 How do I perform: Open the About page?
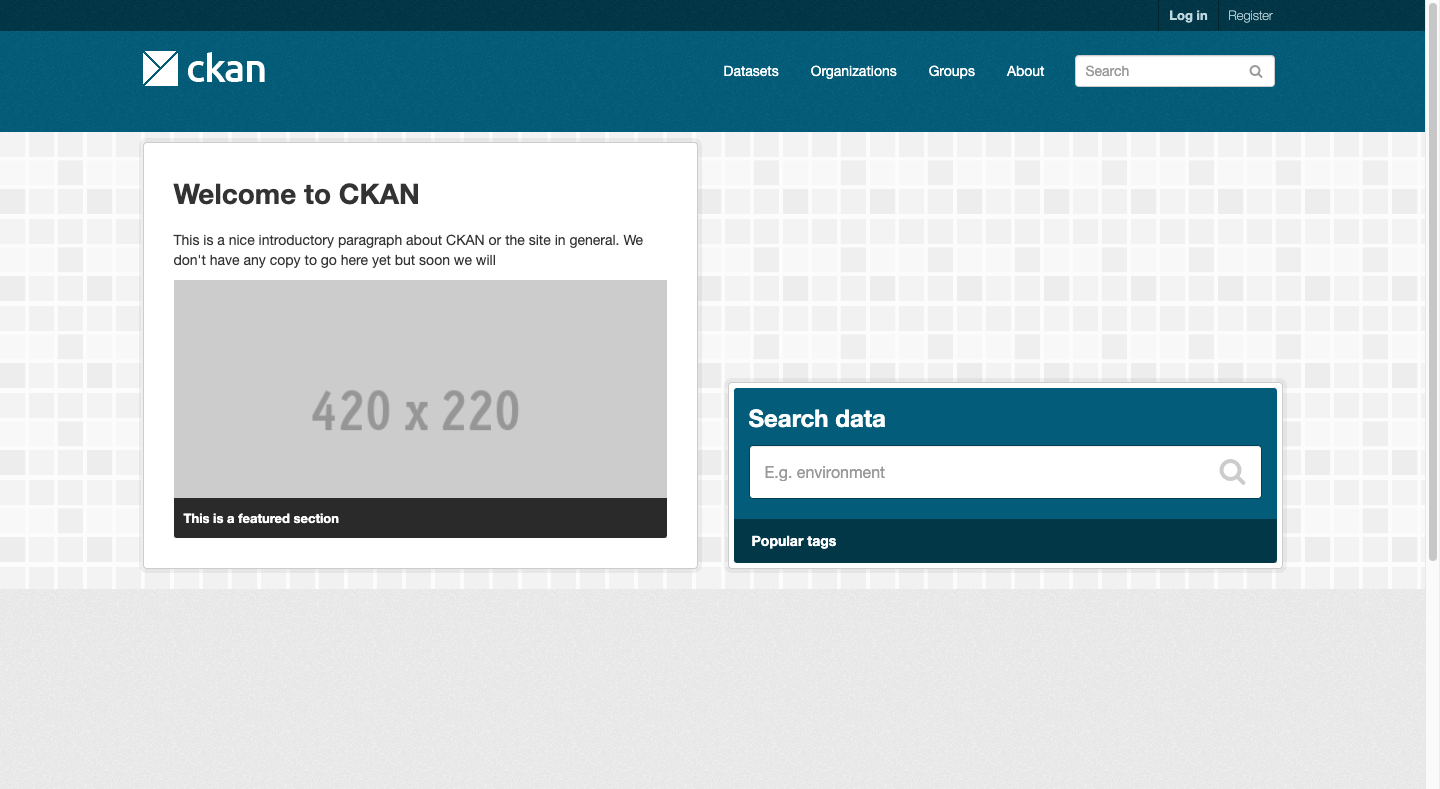click(1025, 71)
